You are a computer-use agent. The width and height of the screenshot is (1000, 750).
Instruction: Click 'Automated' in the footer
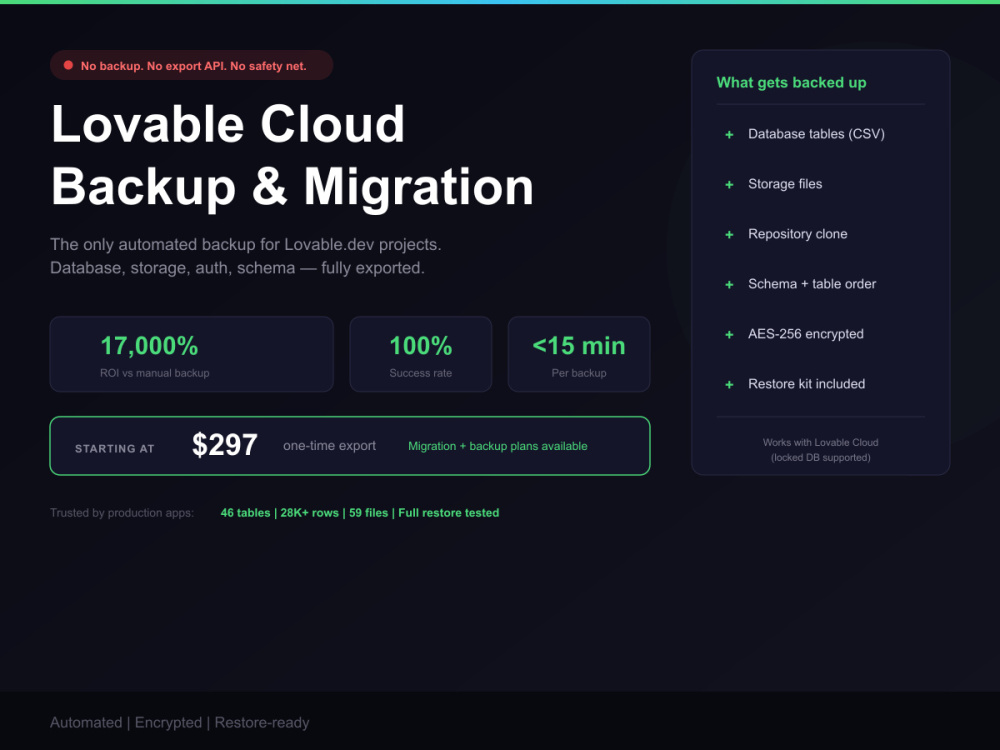coord(86,723)
